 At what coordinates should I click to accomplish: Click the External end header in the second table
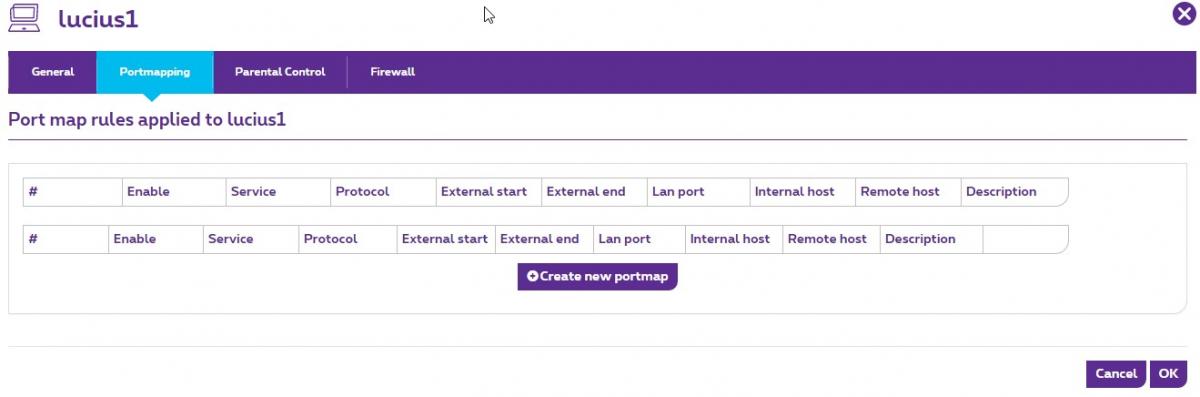(539, 239)
